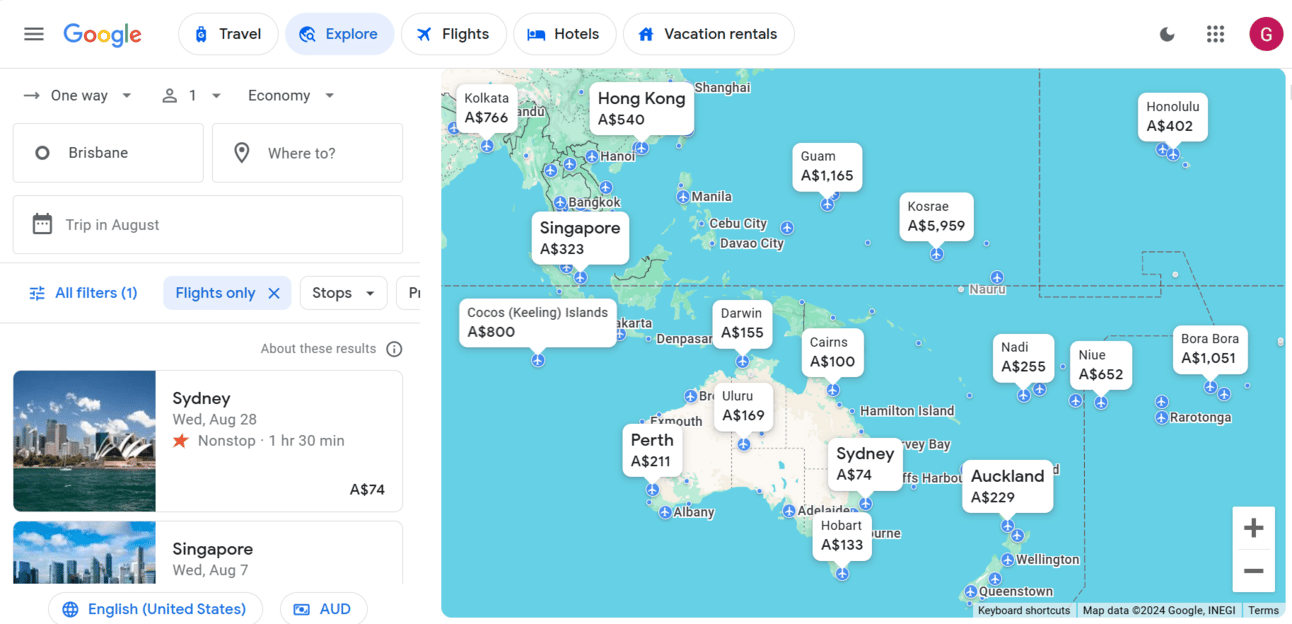Select Honolulu A$402 map label
This screenshot has width=1292, height=624.
[x=1172, y=117]
